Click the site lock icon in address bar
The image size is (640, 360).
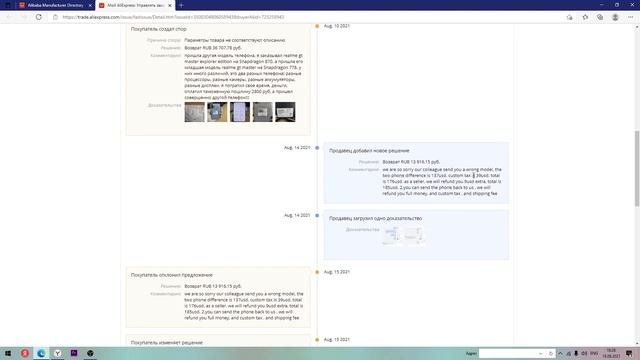point(56,17)
